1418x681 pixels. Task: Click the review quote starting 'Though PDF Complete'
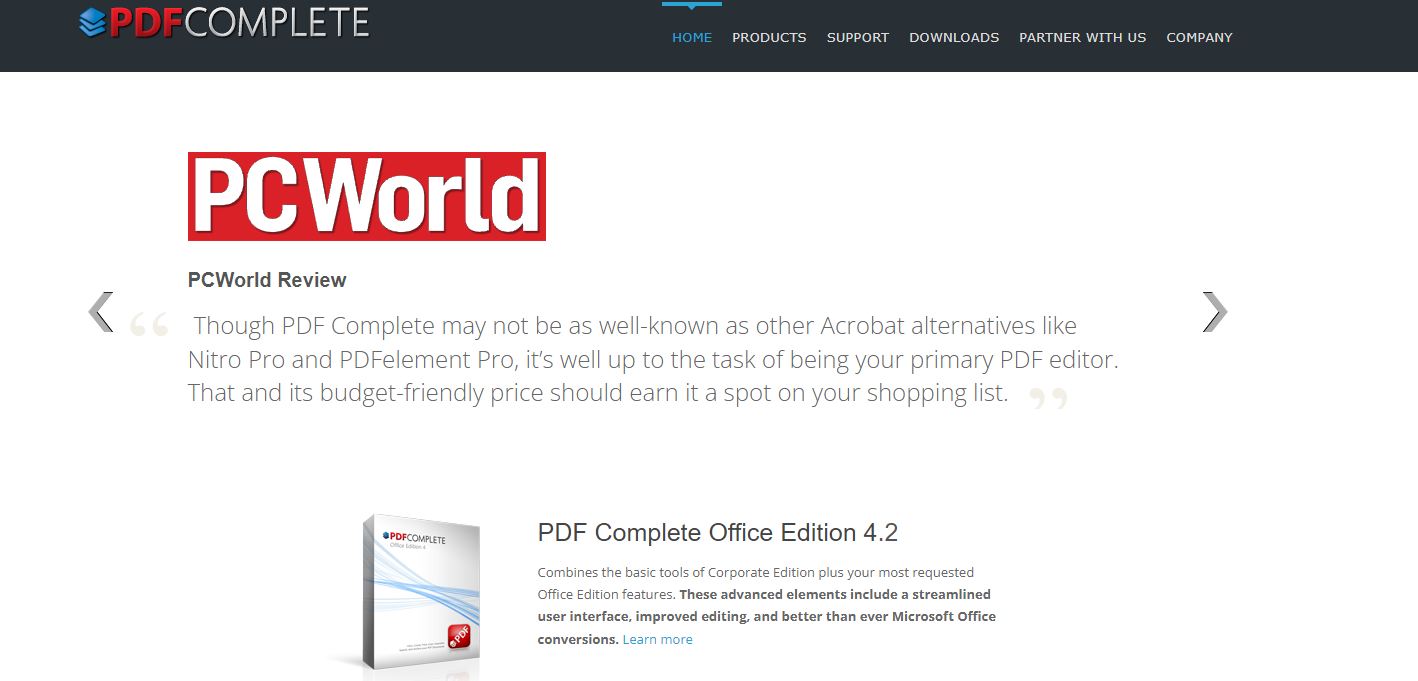(x=653, y=359)
